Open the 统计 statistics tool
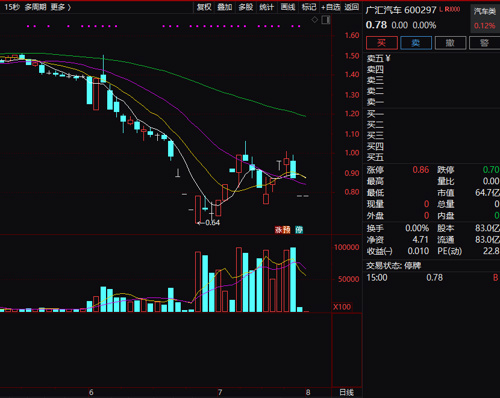 (266, 7)
